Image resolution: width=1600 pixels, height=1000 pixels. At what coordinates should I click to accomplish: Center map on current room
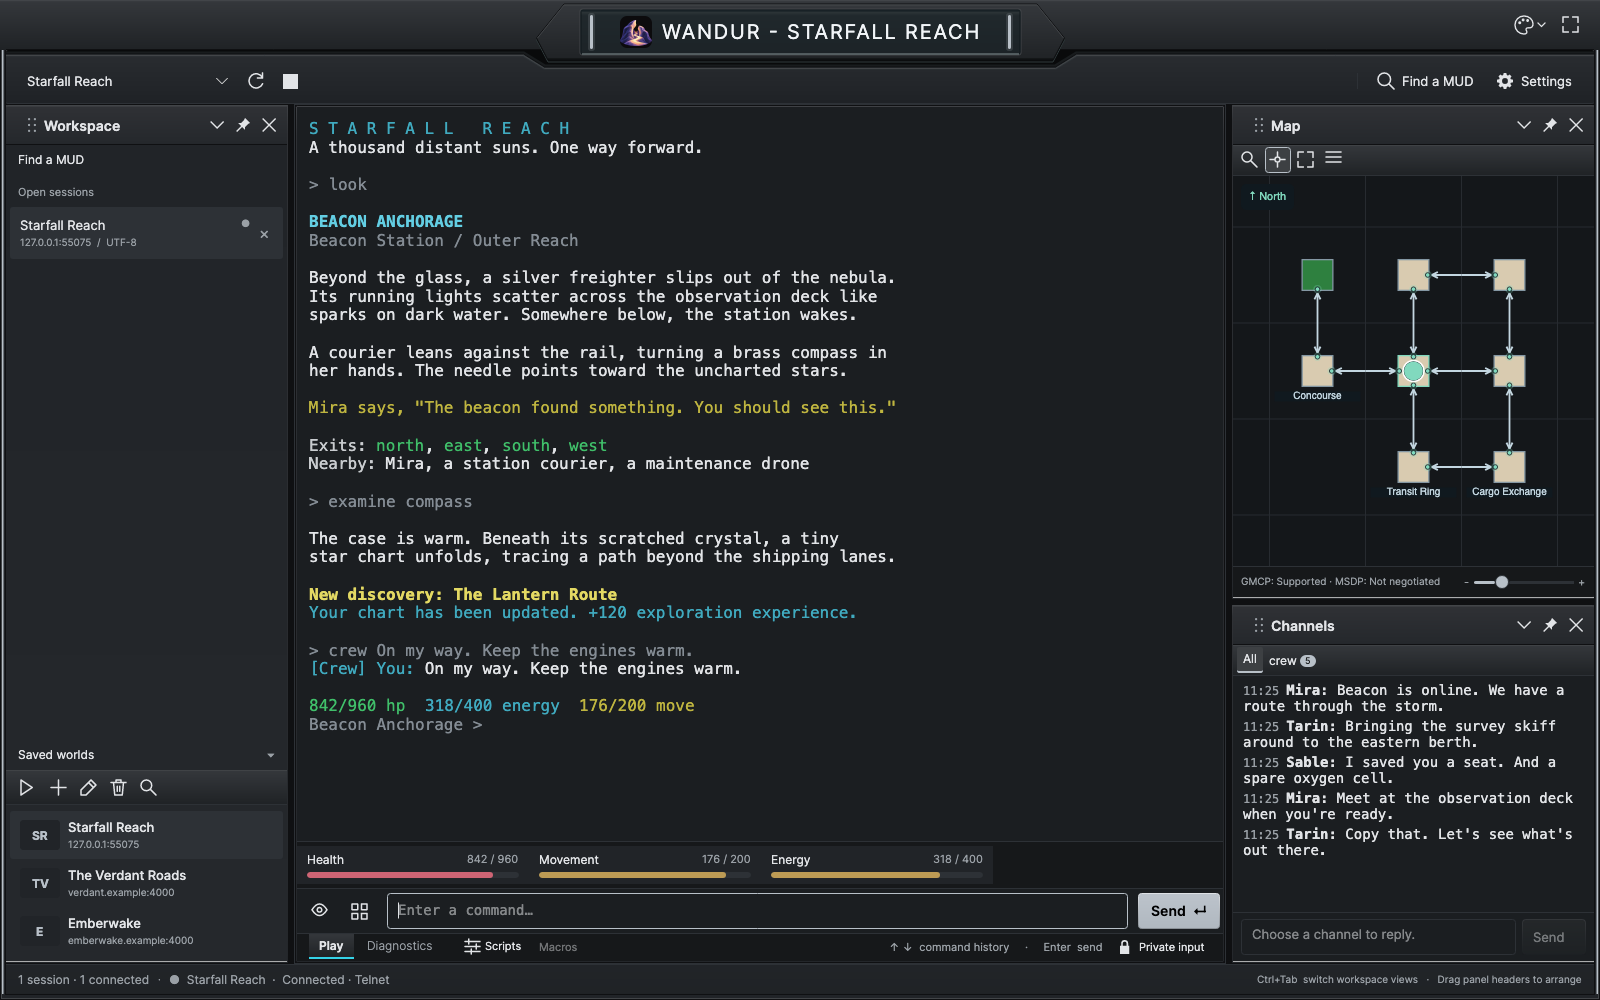(1277, 159)
